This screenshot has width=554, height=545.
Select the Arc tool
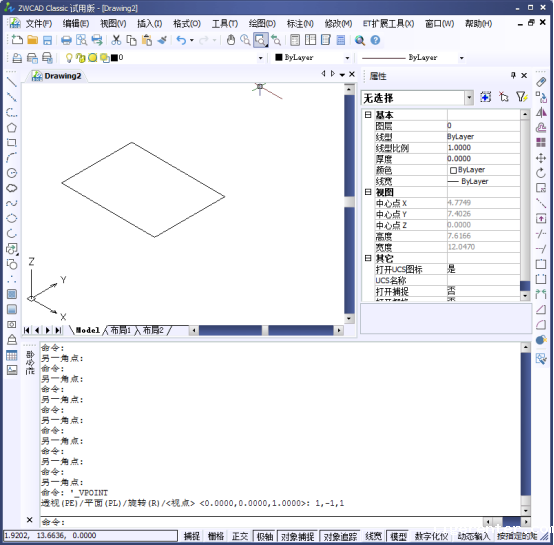pos(12,158)
